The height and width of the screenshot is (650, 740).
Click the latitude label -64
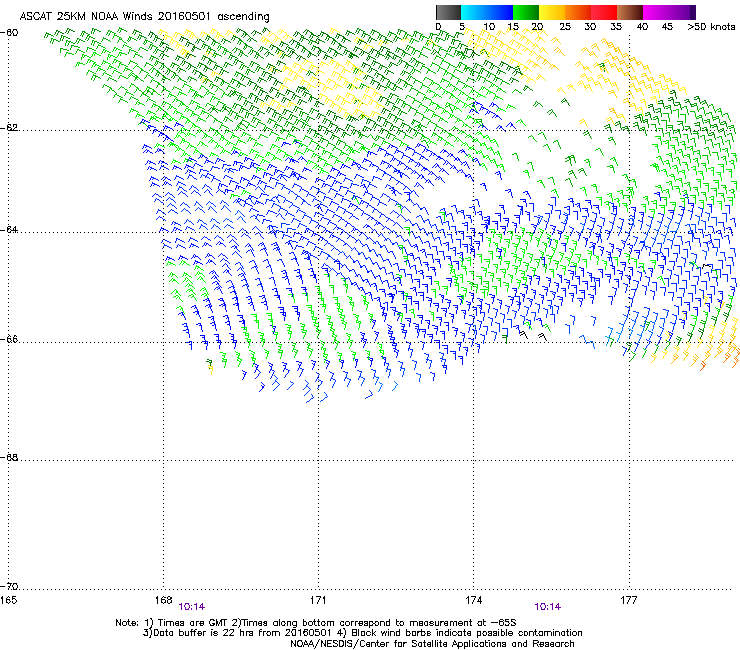[9, 229]
